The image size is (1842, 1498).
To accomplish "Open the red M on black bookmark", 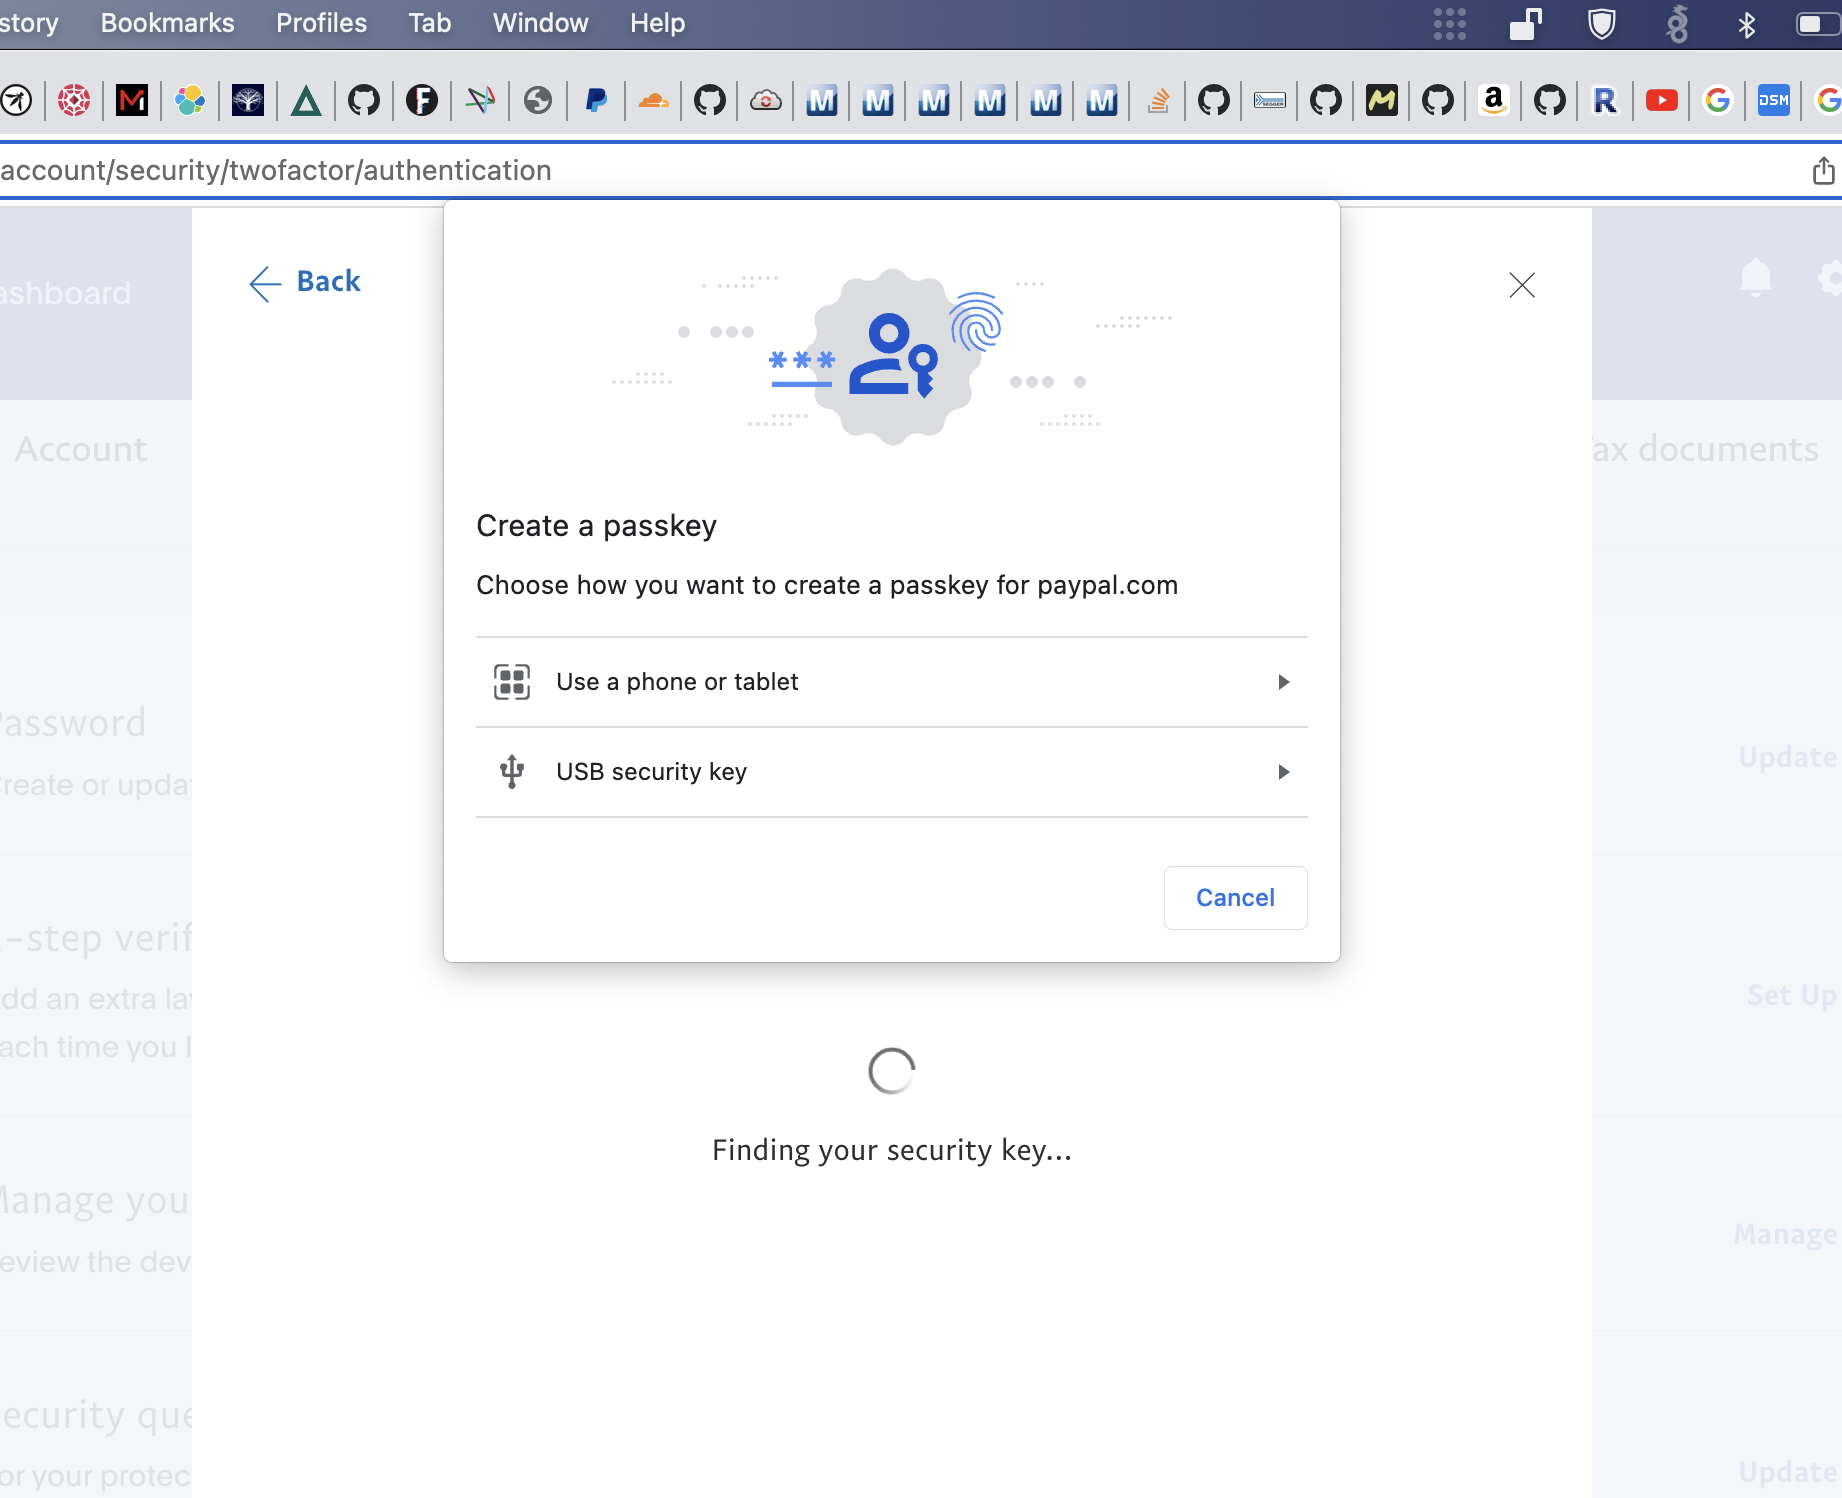I will pos(132,100).
